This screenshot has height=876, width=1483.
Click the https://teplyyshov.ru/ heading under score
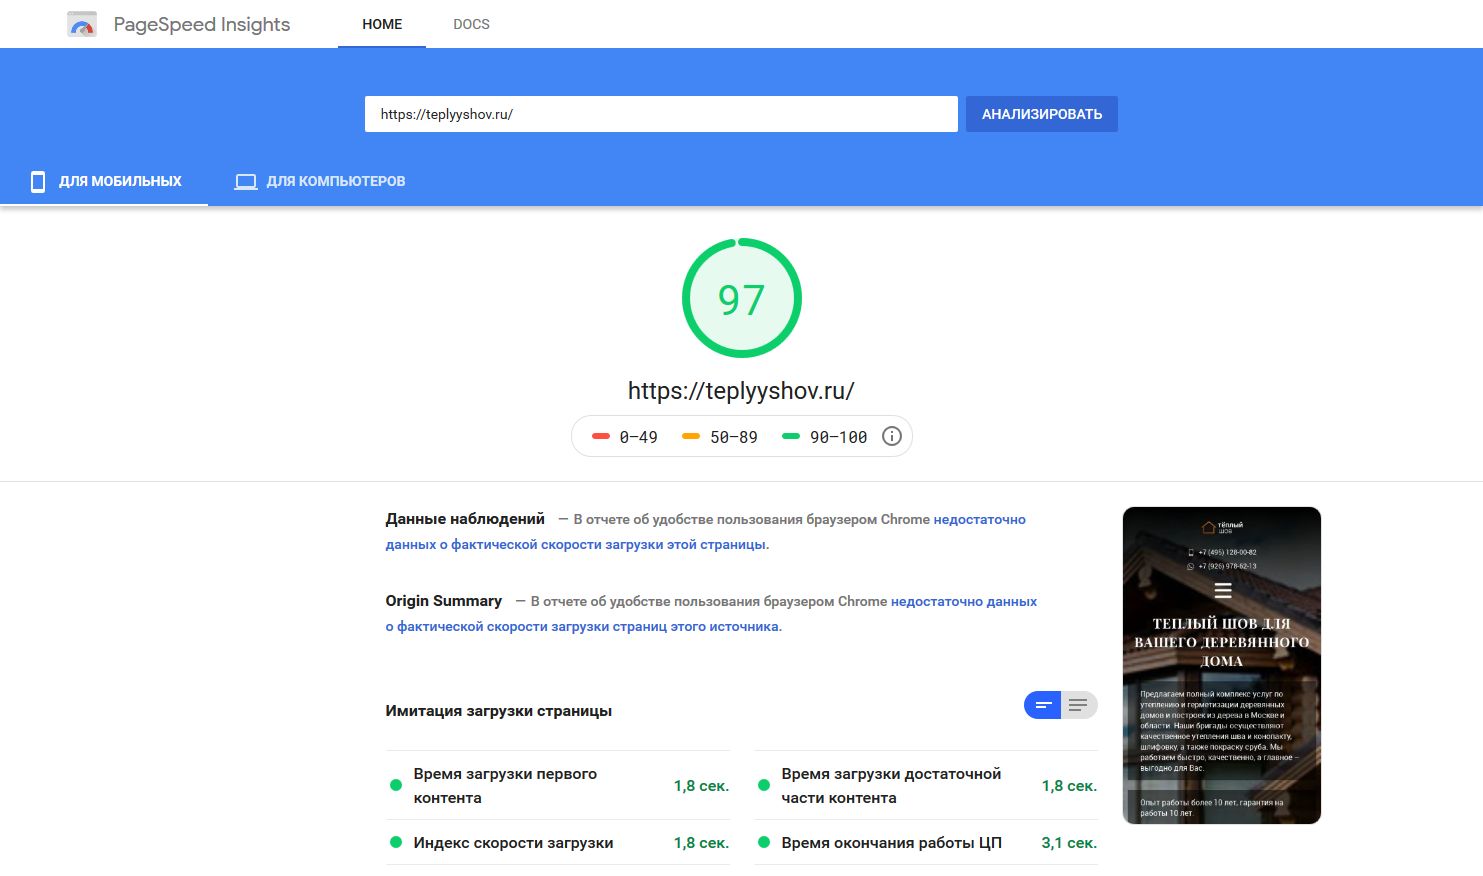[x=741, y=391]
